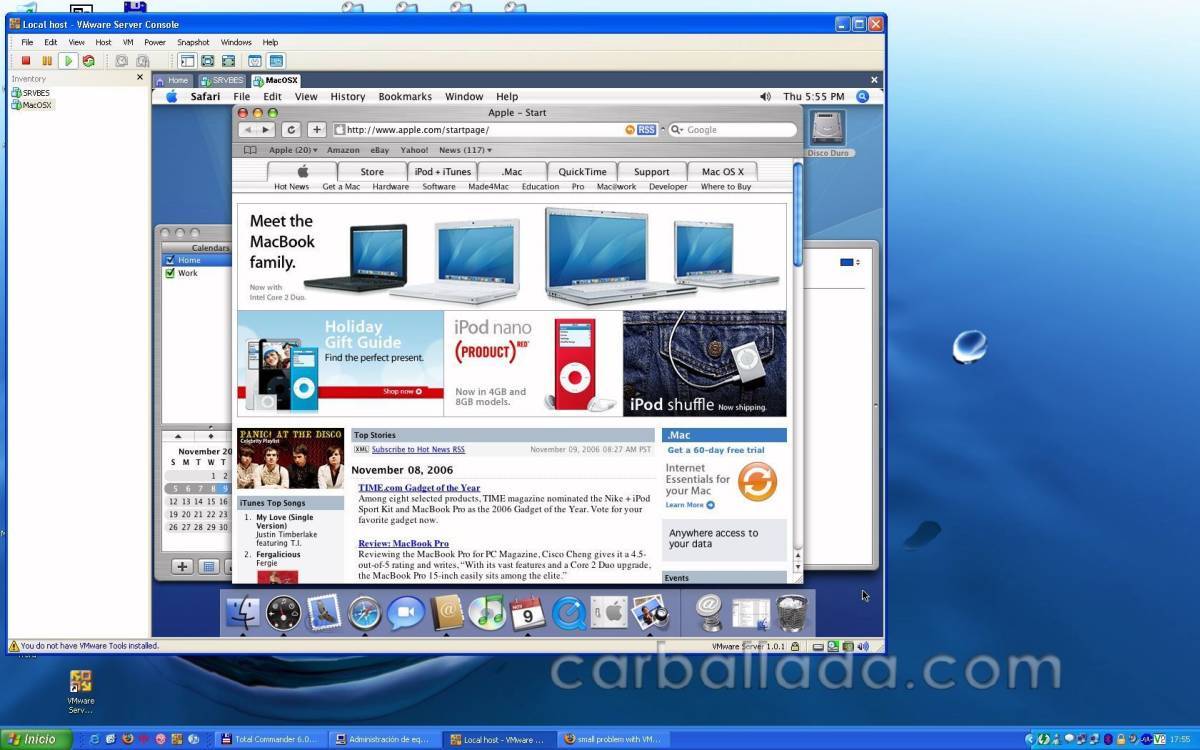Launch QuickTime Player from the Mac dock

click(x=569, y=612)
